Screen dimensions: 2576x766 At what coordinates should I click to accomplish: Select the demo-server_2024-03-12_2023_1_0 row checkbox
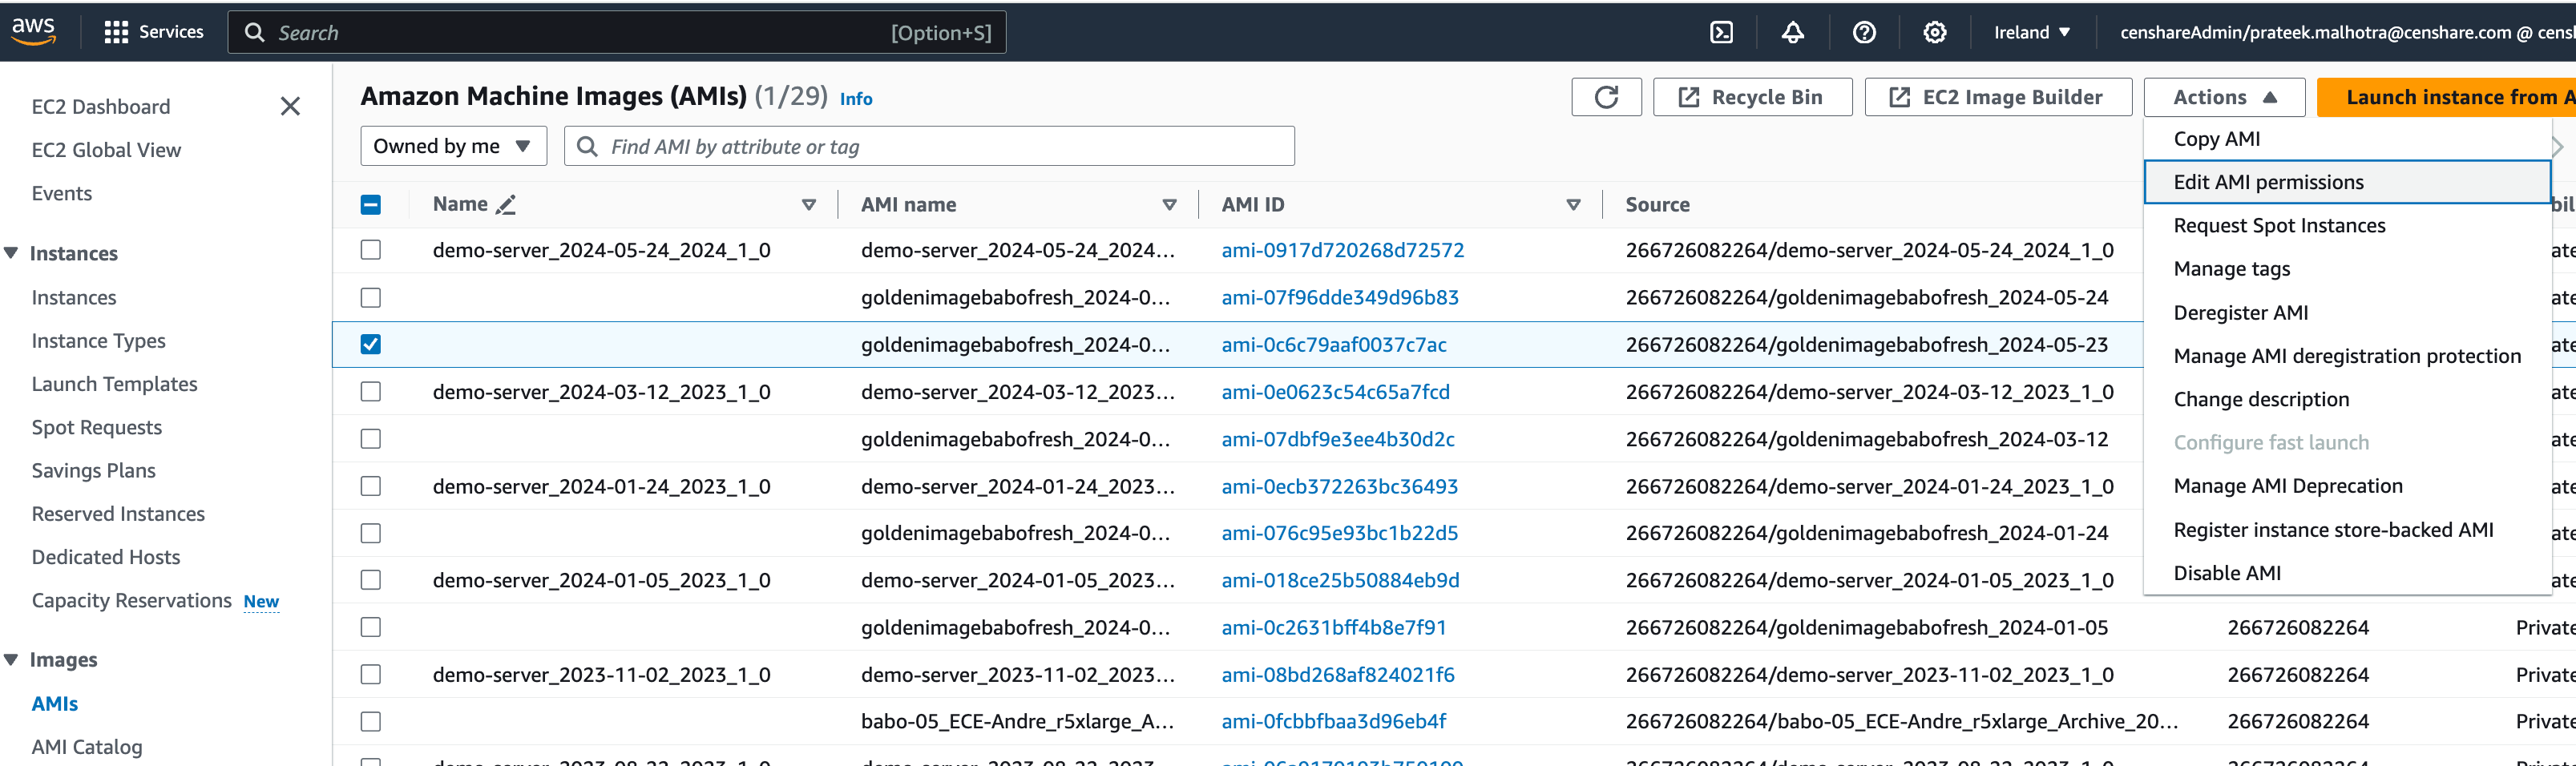pyautogui.click(x=370, y=391)
